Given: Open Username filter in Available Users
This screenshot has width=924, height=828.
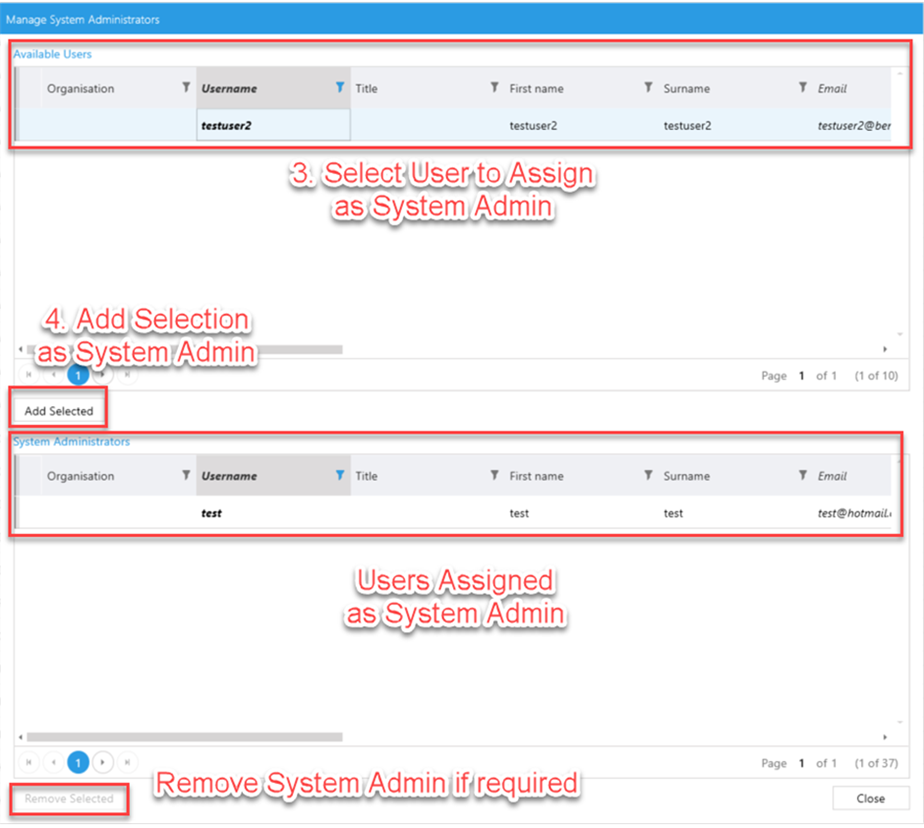Looking at the screenshot, I should click(340, 87).
